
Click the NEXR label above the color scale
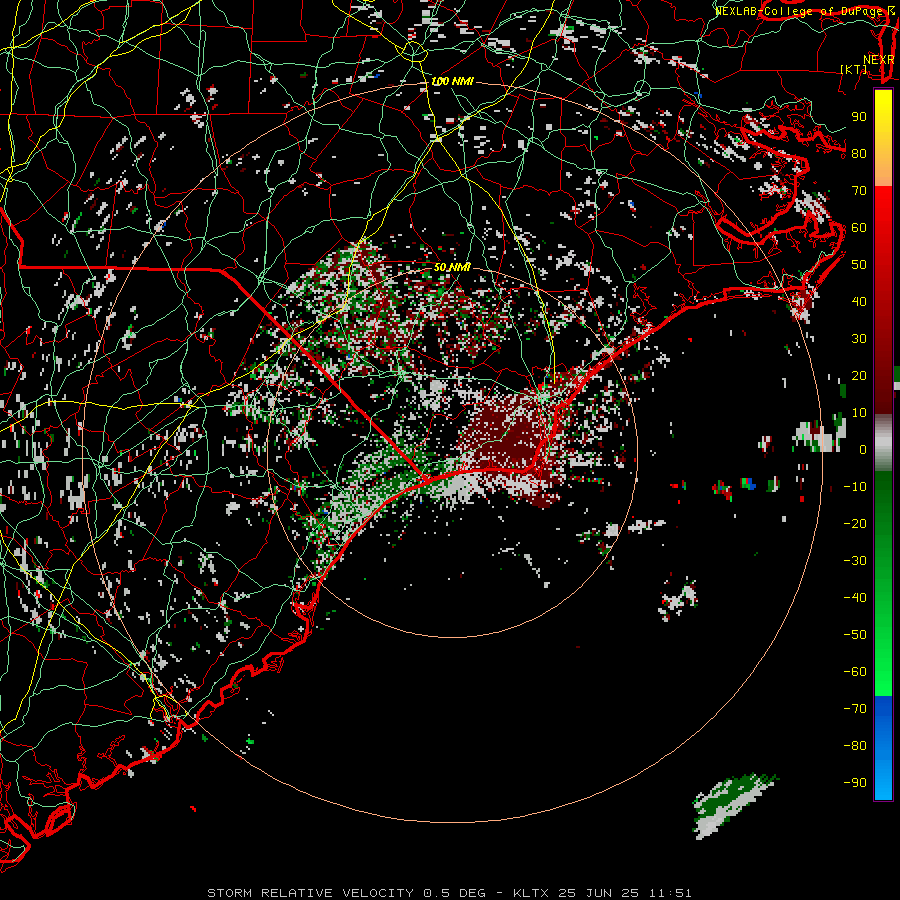click(879, 60)
